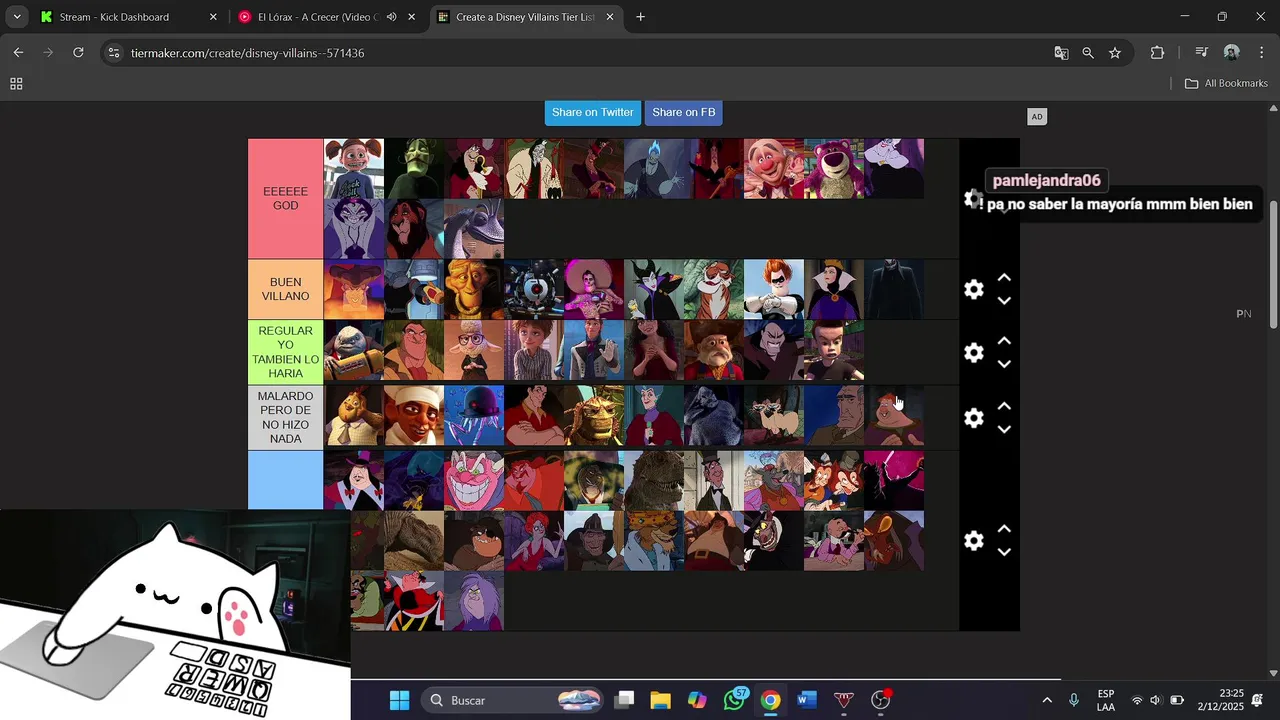Open settings gear for MALARDO PERO row
The image size is (1280, 720).
pyautogui.click(x=973, y=418)
